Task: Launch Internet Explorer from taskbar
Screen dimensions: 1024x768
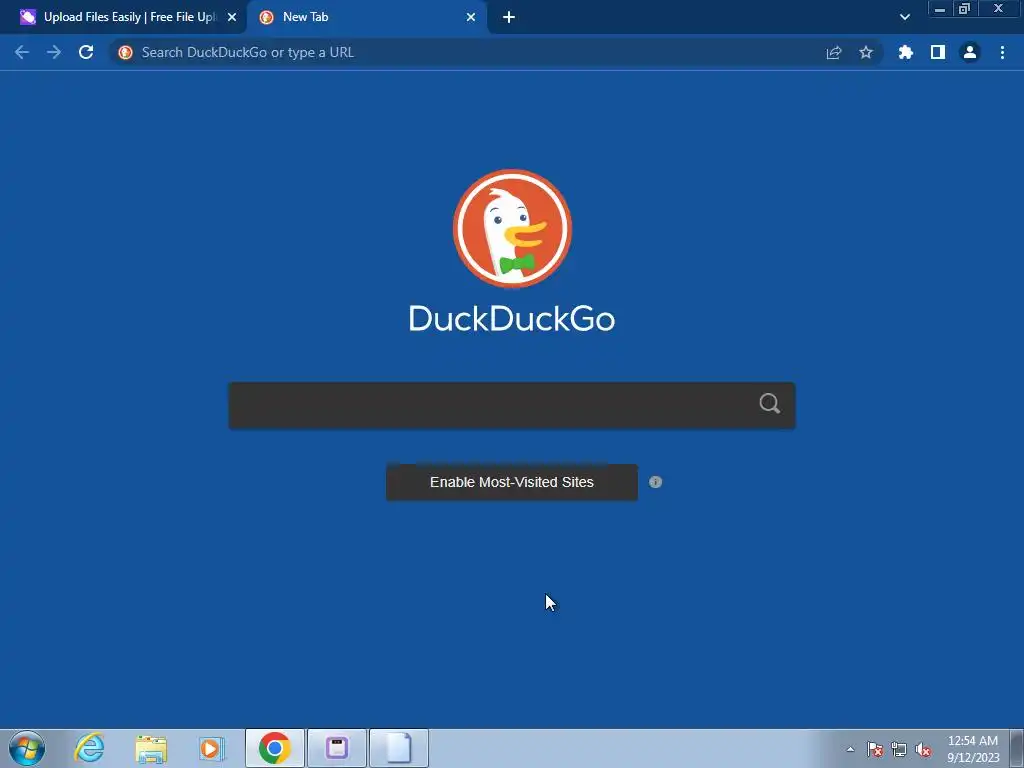Action: (89, 748)
